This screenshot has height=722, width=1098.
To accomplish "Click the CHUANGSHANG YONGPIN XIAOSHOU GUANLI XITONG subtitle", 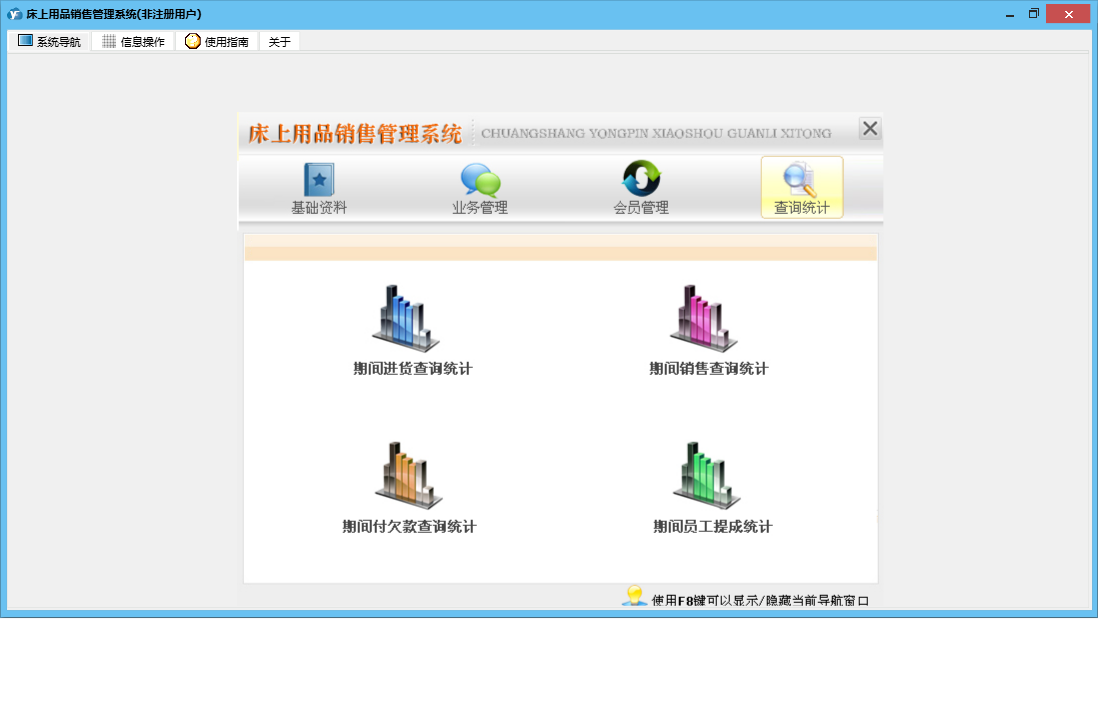I will (656, 133).
